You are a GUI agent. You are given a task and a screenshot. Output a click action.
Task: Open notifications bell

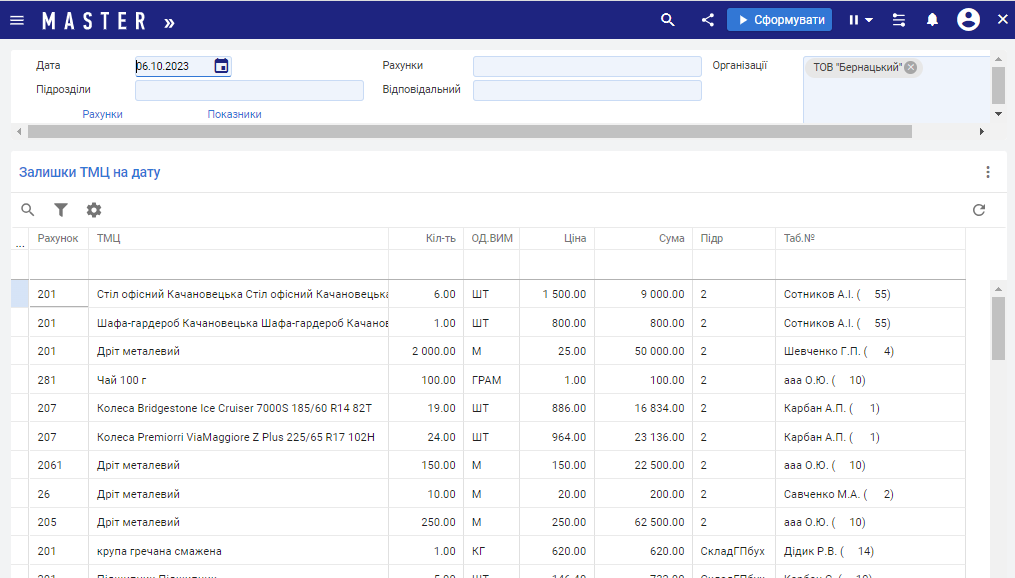pyautogui.click(x=932, y=20)
